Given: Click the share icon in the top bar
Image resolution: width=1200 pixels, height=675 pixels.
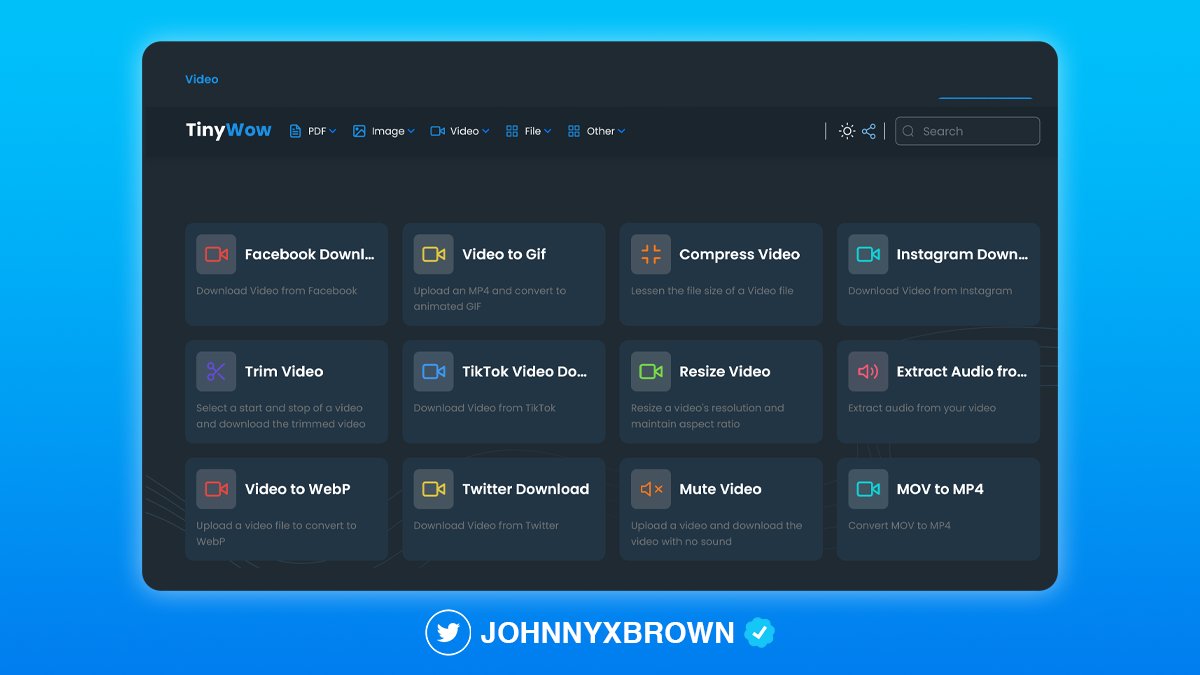Looking at the screenshot, I should click(868, 131).
